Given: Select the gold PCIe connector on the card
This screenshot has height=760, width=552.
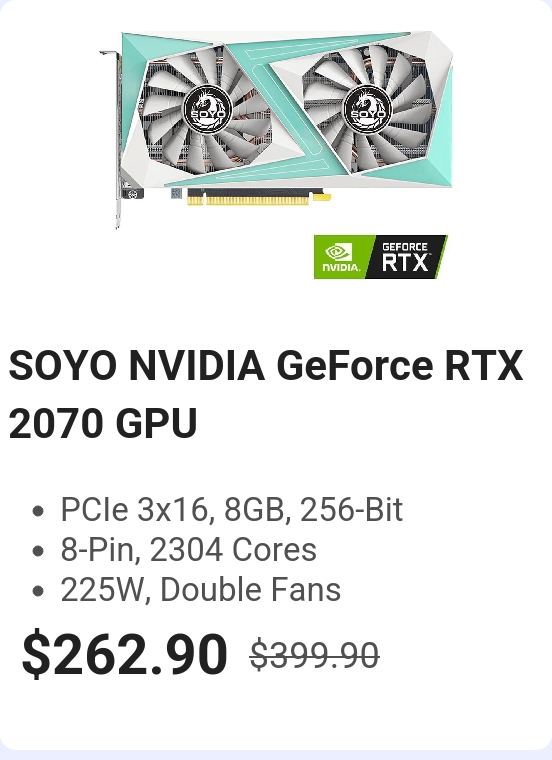Looking at the screenshot, I should point(259,197).
